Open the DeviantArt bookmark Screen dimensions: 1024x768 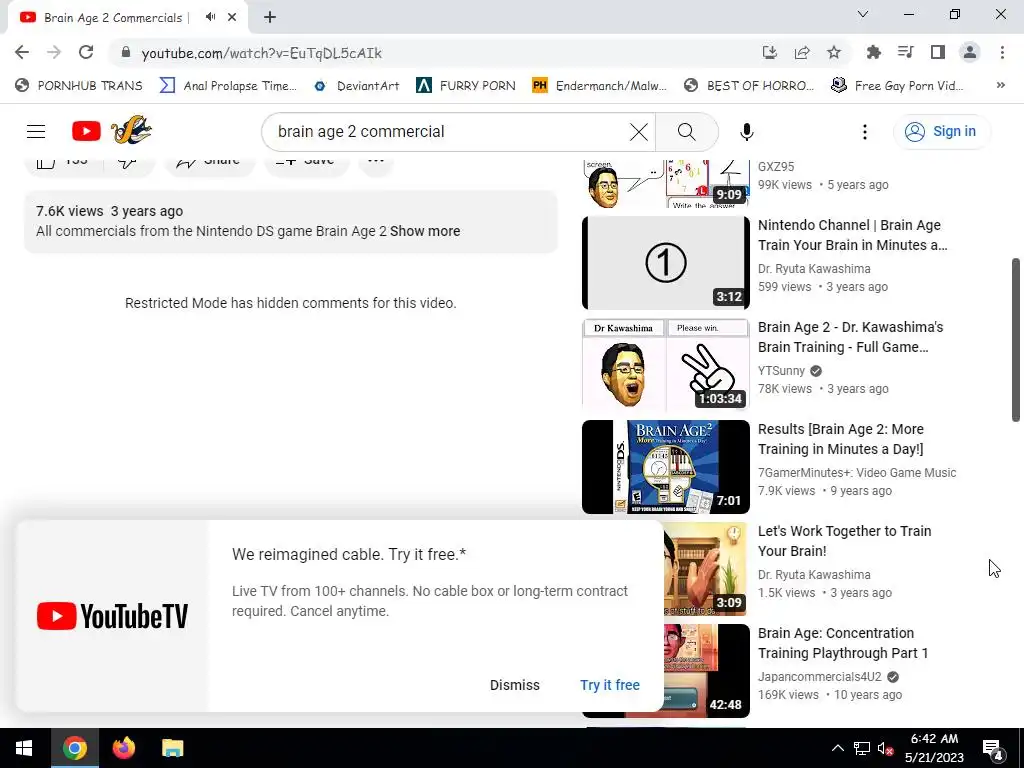pos(357,86)
